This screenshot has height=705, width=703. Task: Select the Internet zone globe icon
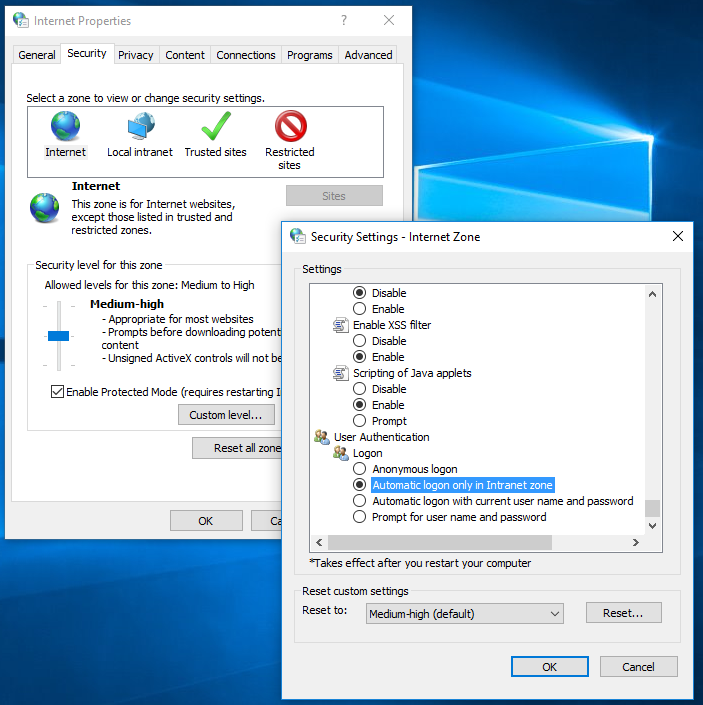65,127
